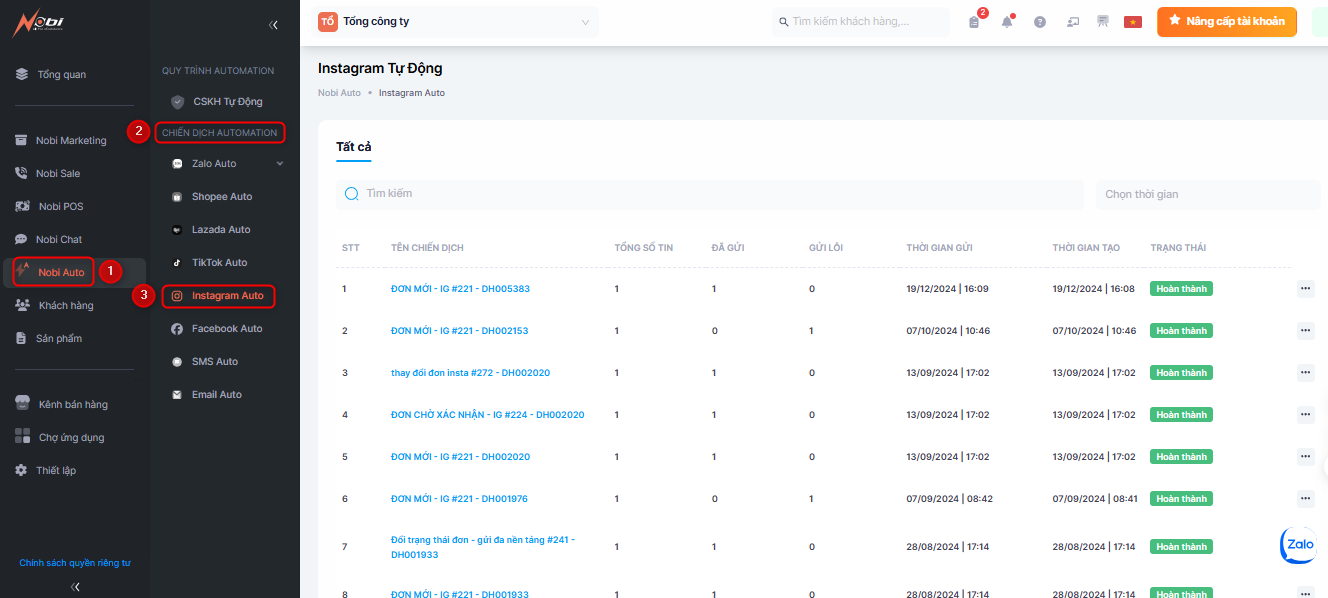Viewport: 1328px width, 598px height.
Task: Open Nobi Marketing in the sidebar
Action: click(70, 141)
